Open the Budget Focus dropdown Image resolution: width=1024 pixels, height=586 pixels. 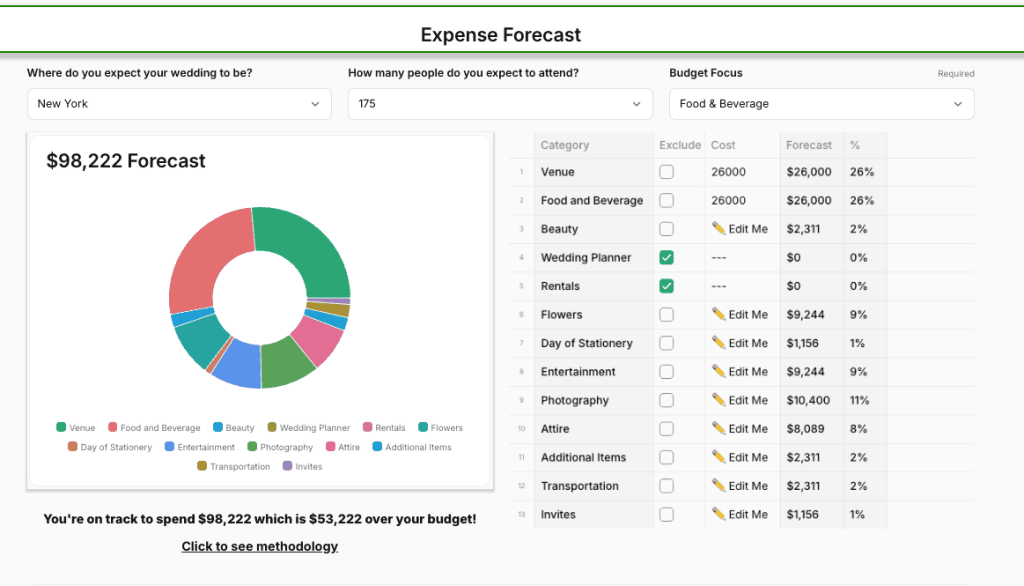tap(821, 104)
